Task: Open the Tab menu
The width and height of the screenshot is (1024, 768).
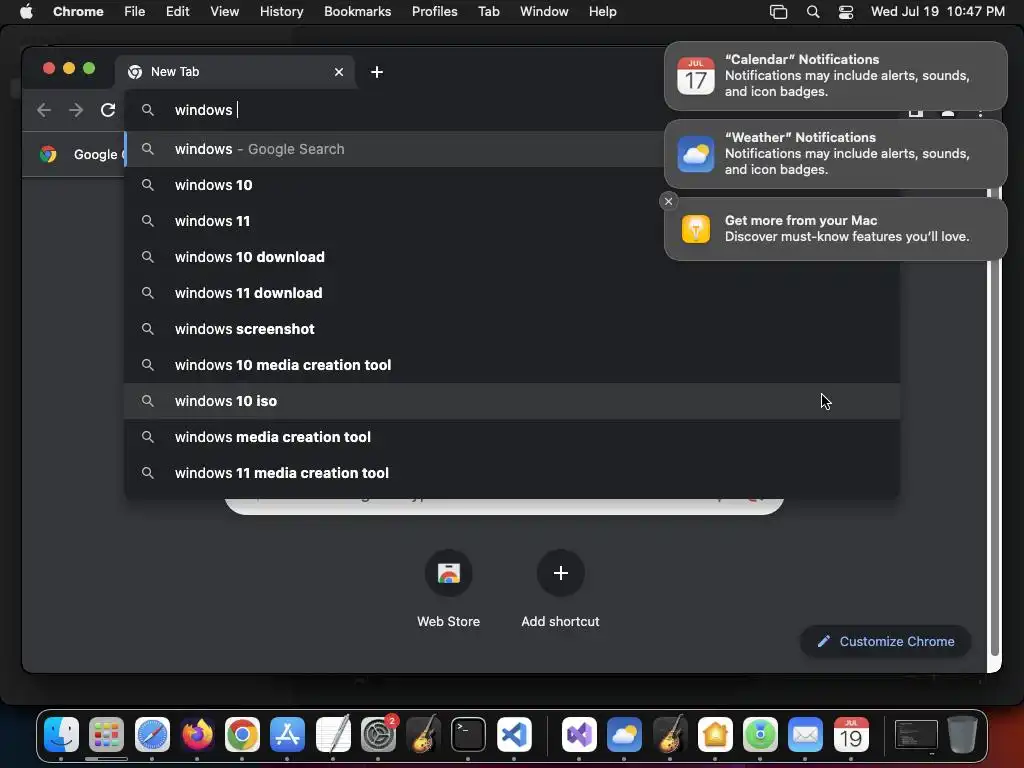Action: click(x=488, y=12)
